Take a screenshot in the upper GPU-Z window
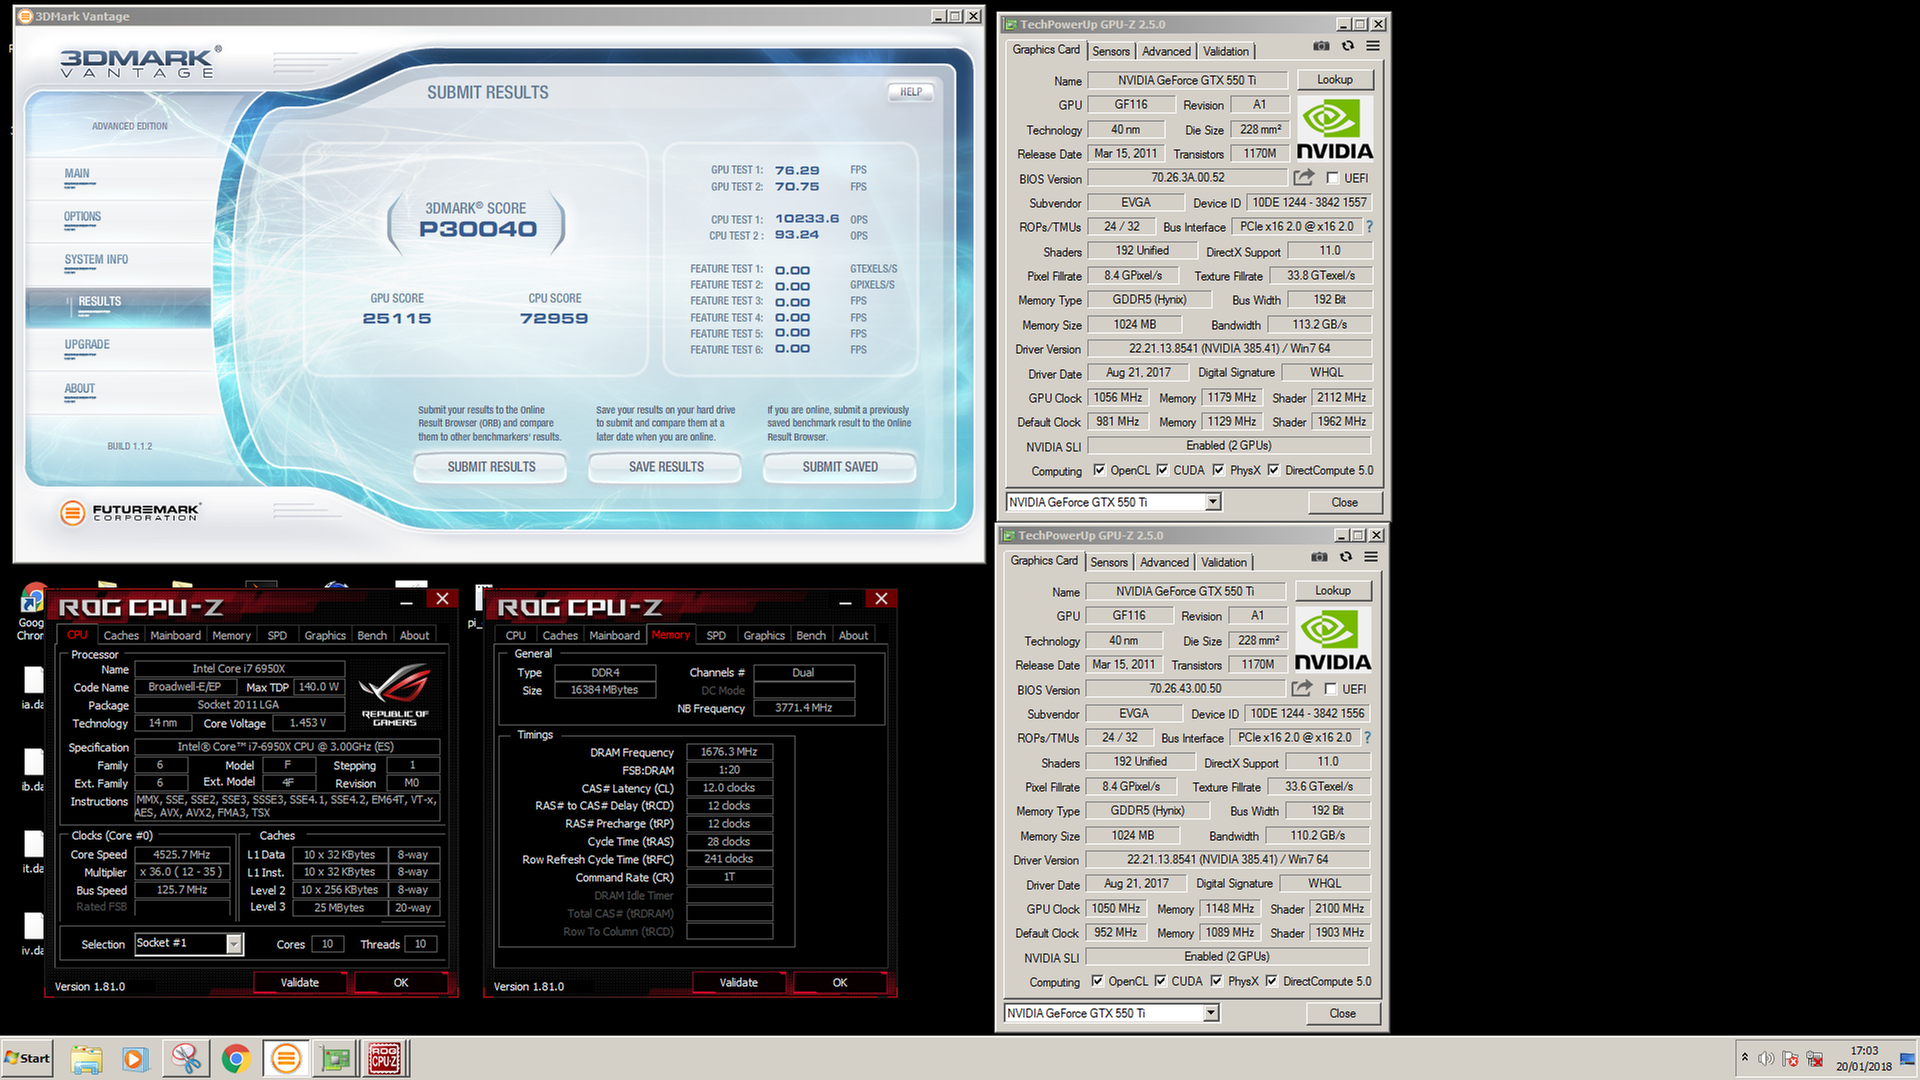This screenshot has height=1080, width=1920. (x=1321, y=46)
